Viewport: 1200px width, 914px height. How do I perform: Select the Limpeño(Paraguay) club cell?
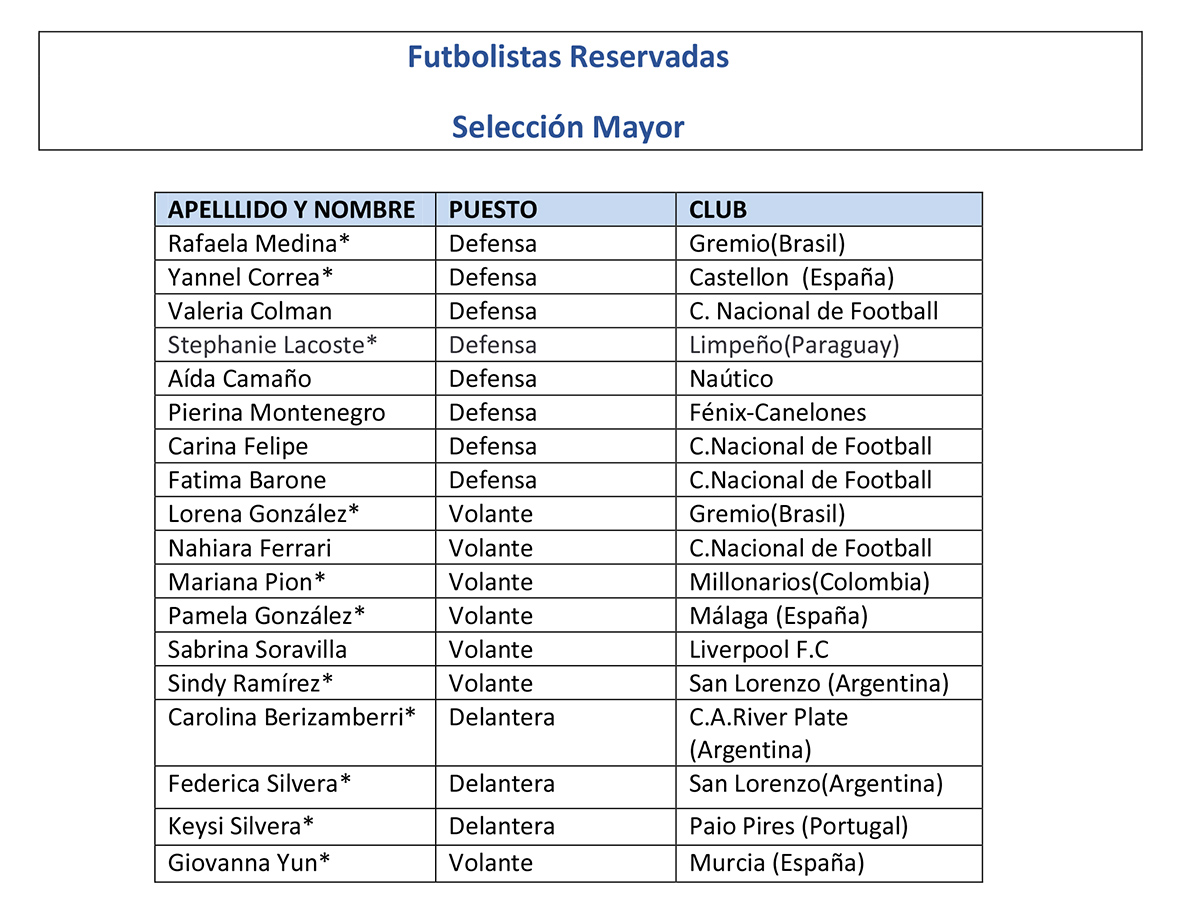click(x=829, y=345)
